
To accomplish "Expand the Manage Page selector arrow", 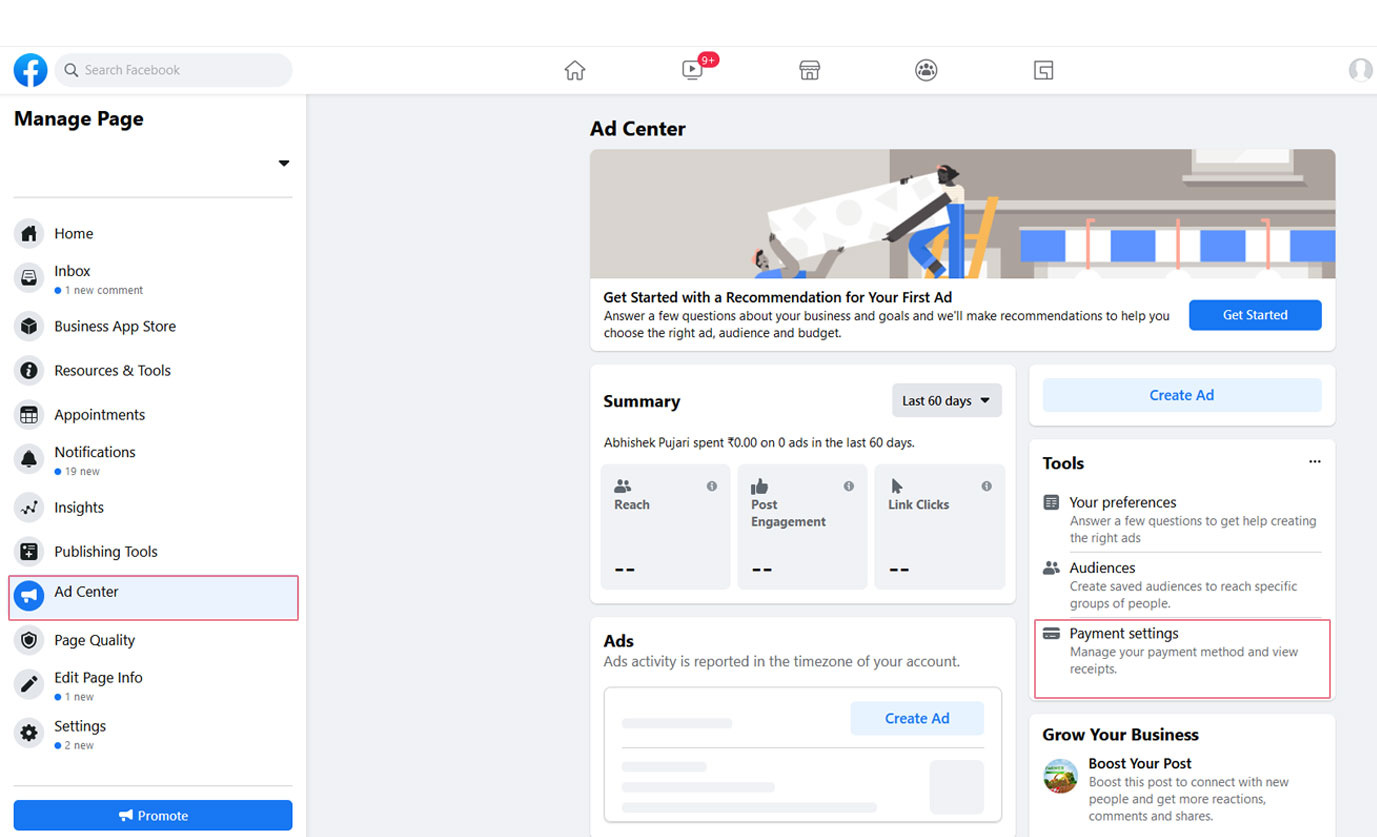I will coord(284,163).
